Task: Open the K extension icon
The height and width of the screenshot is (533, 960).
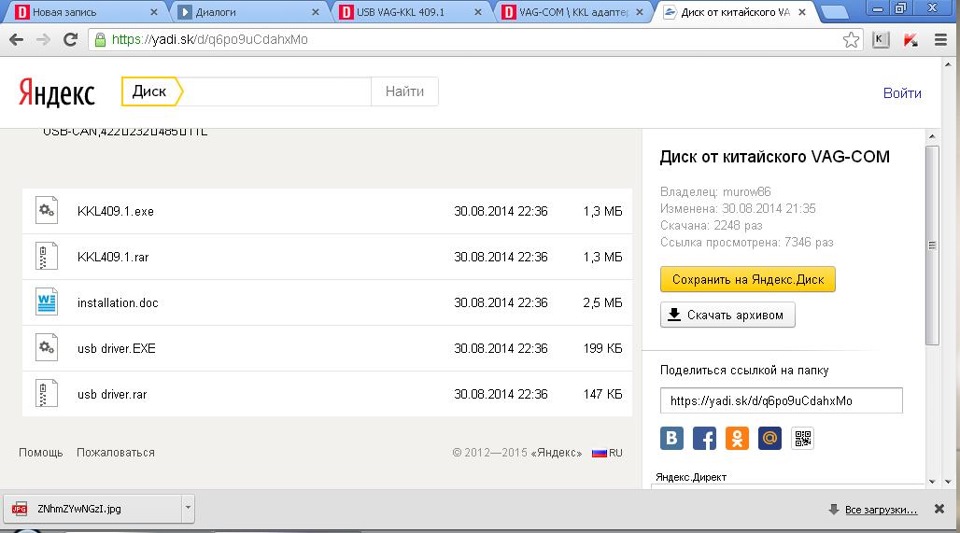Action: coord(880,40)
